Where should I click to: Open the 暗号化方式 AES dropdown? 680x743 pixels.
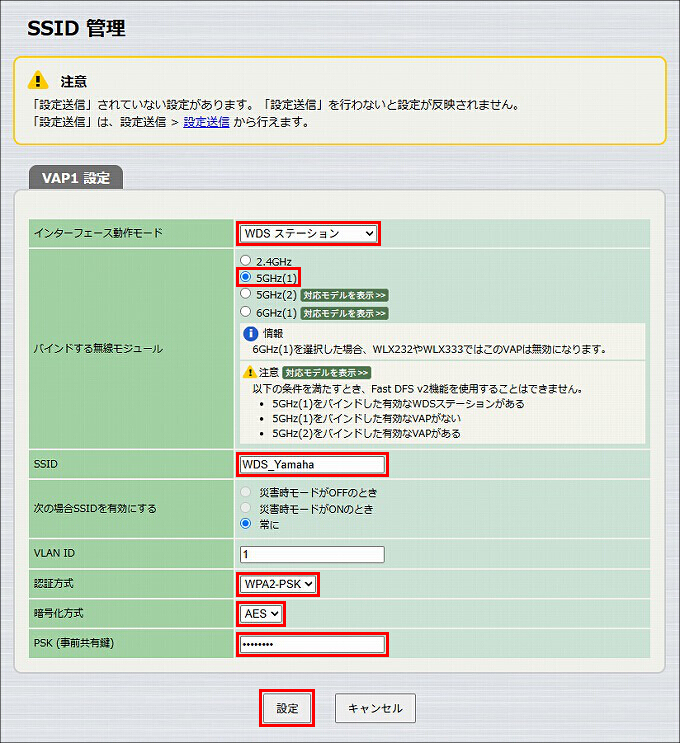click(x=261, y=614)
